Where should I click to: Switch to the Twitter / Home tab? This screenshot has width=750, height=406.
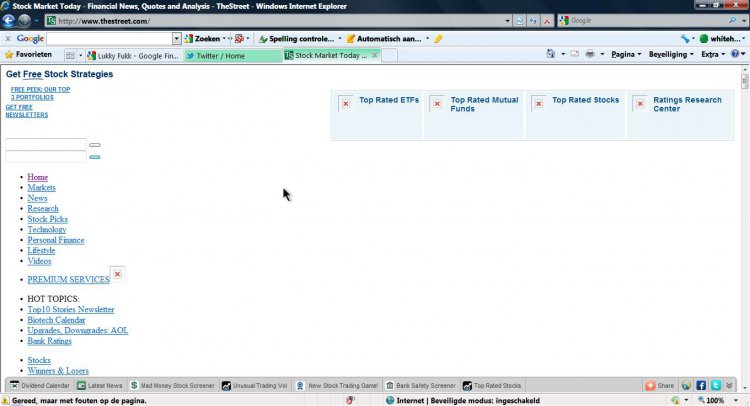point(232,56)
